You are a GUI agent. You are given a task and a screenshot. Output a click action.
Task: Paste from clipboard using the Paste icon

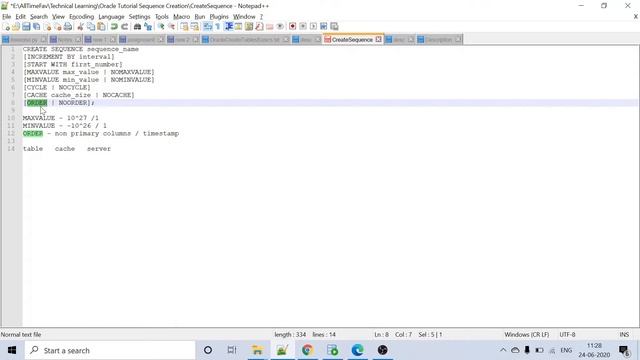(101, 27)
